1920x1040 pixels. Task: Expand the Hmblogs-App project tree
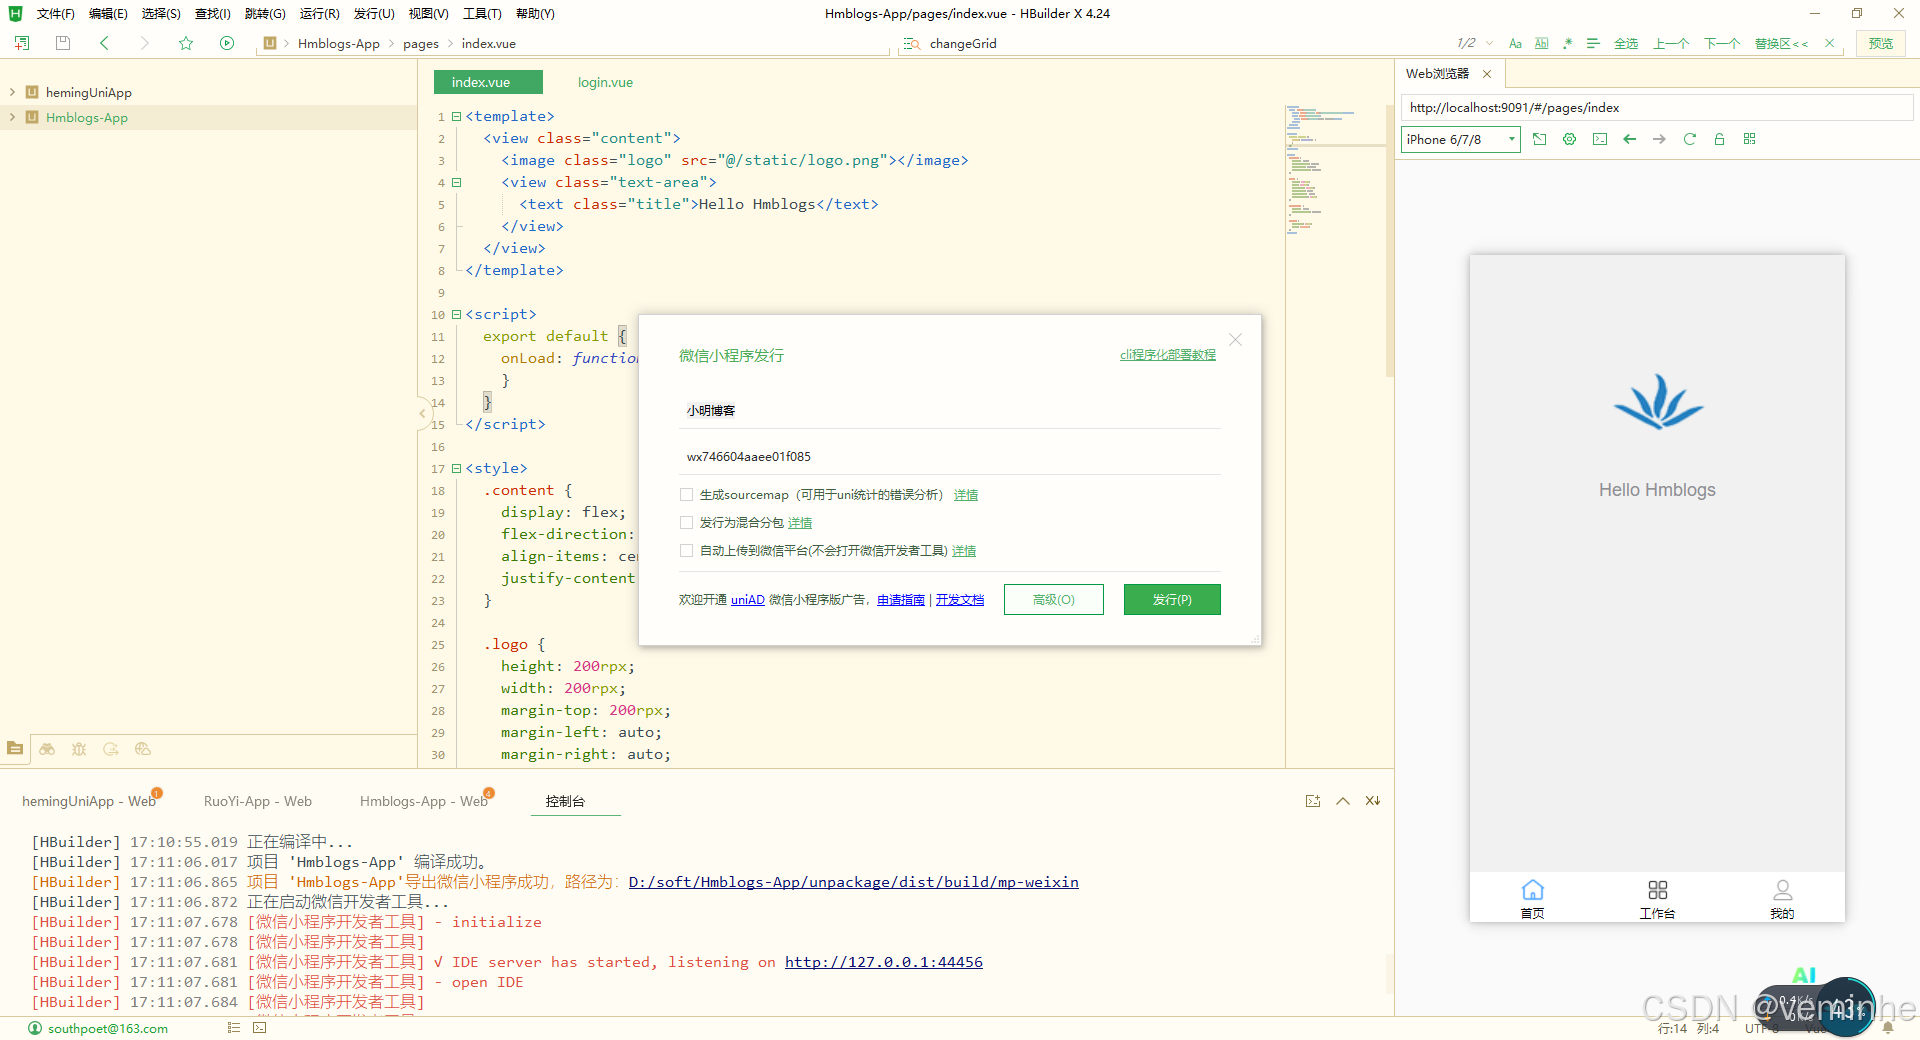(x=12, y=117)
